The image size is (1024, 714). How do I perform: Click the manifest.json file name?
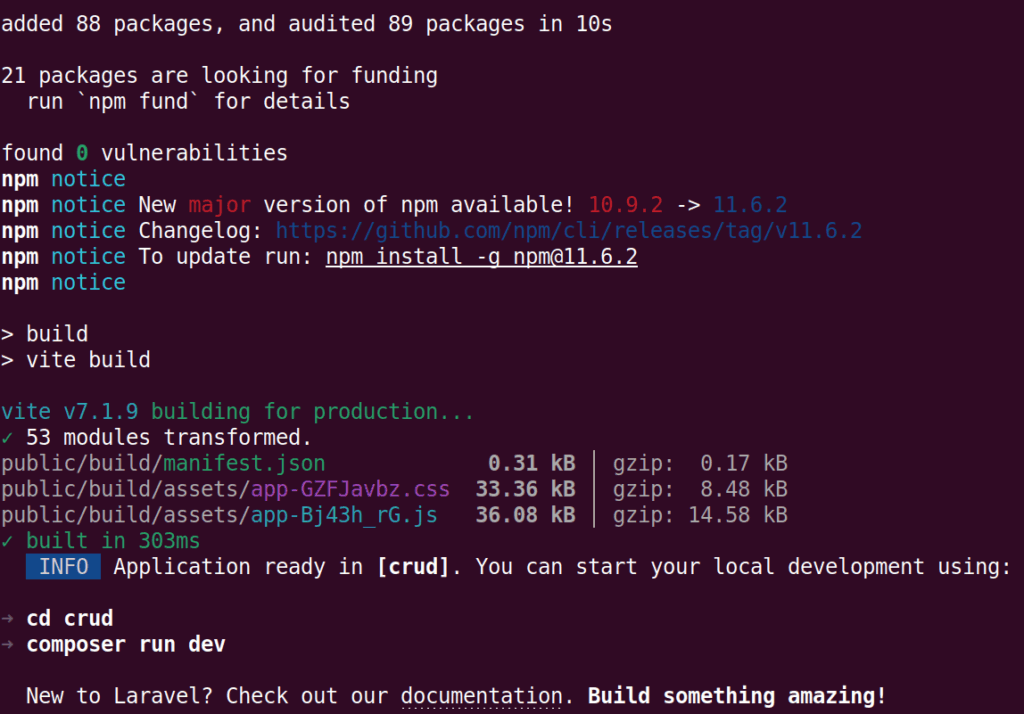click(x=244, y=463)
